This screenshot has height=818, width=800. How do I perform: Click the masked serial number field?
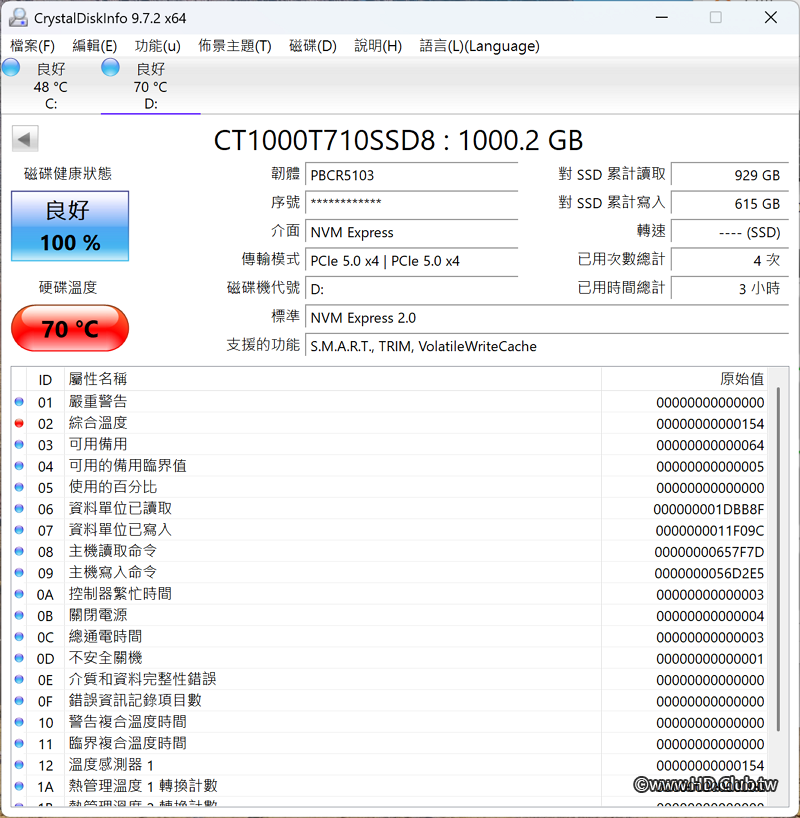[411, 203]
